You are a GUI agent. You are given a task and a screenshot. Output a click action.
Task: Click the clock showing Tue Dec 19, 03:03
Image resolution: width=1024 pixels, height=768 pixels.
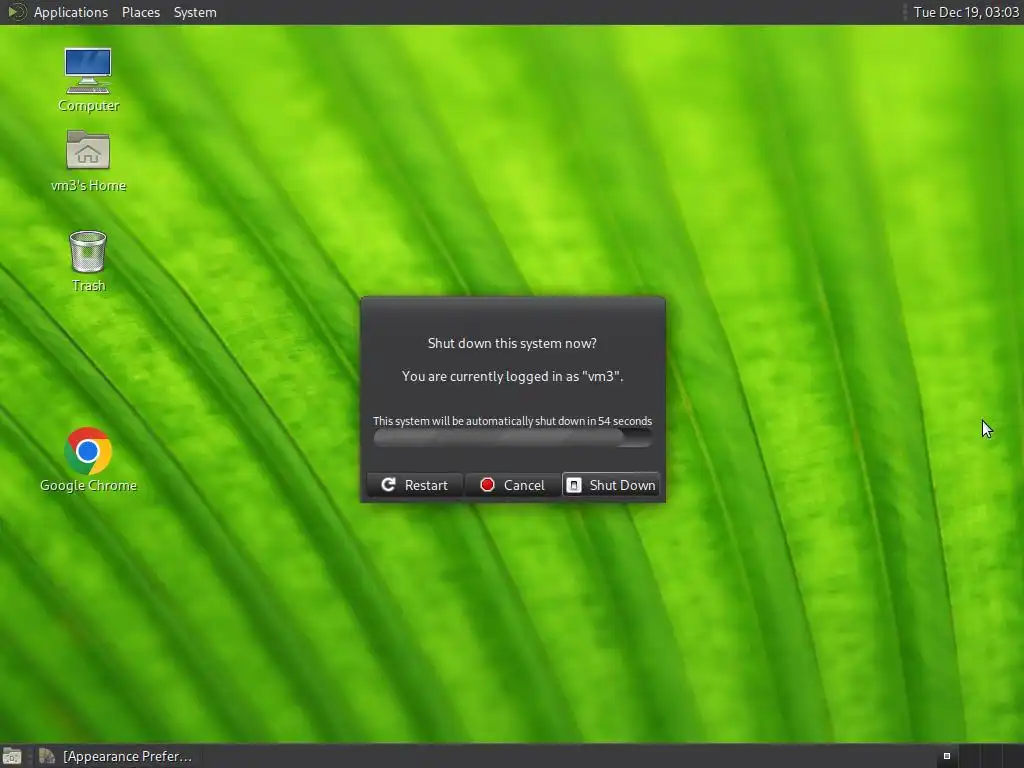click(x=966, y=12)
